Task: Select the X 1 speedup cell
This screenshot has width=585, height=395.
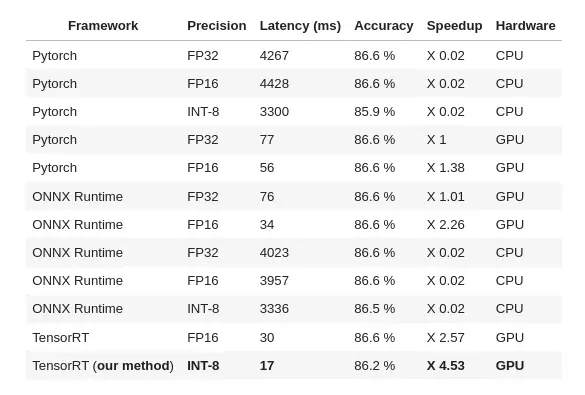Action: point(437,139)
